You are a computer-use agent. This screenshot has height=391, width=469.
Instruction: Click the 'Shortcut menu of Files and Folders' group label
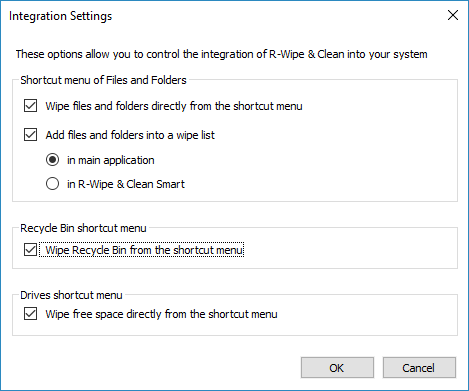click(103, 80)
